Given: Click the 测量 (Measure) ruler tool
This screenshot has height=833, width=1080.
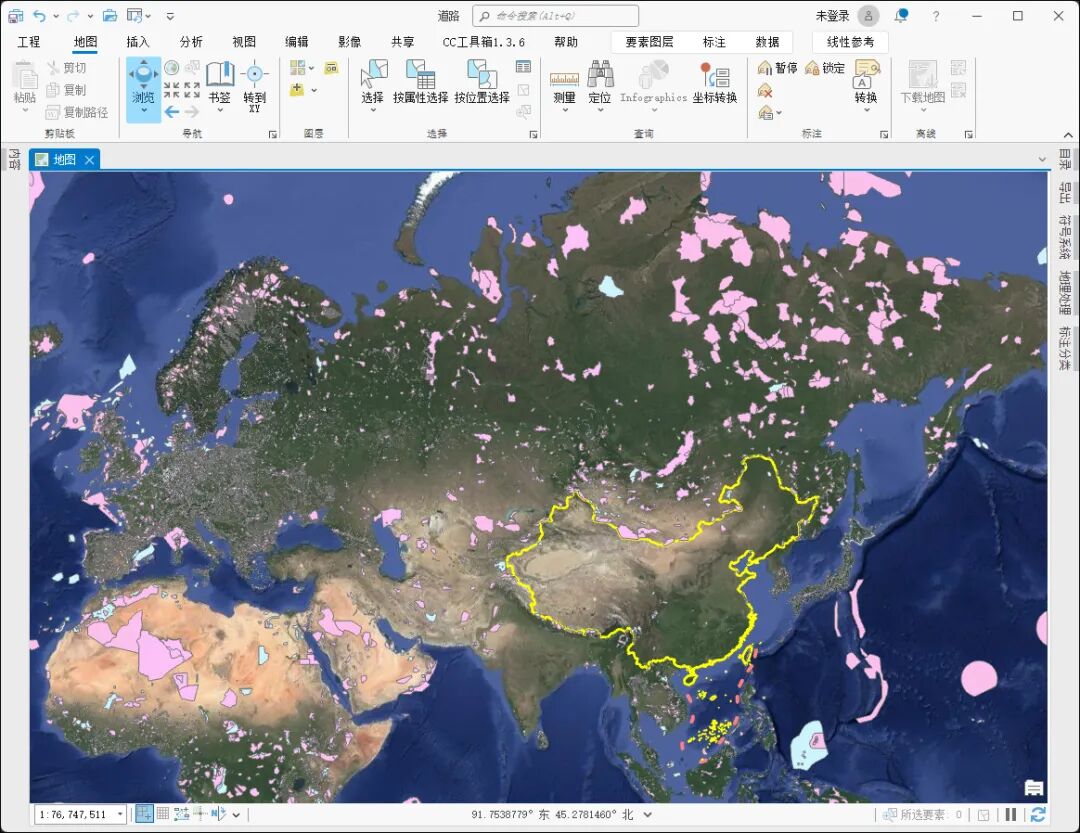Looking at the screenshot, I should (x=564, y=82).
